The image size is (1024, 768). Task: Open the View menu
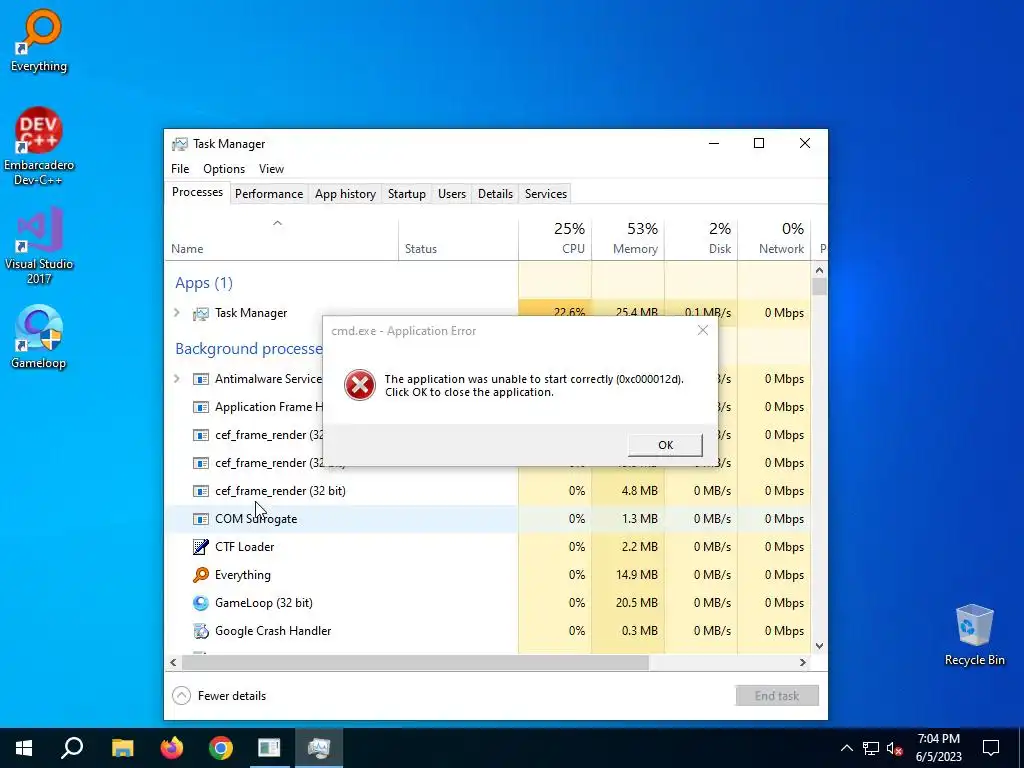point(271,168)
